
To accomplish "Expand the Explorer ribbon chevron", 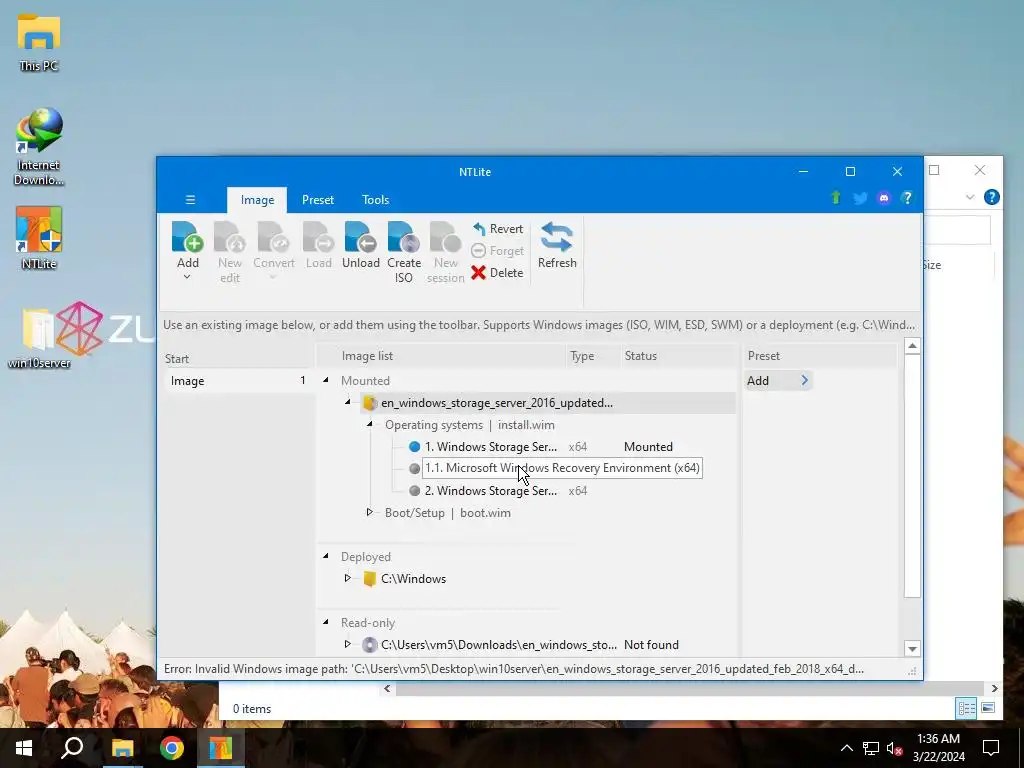I will [970, 197].
